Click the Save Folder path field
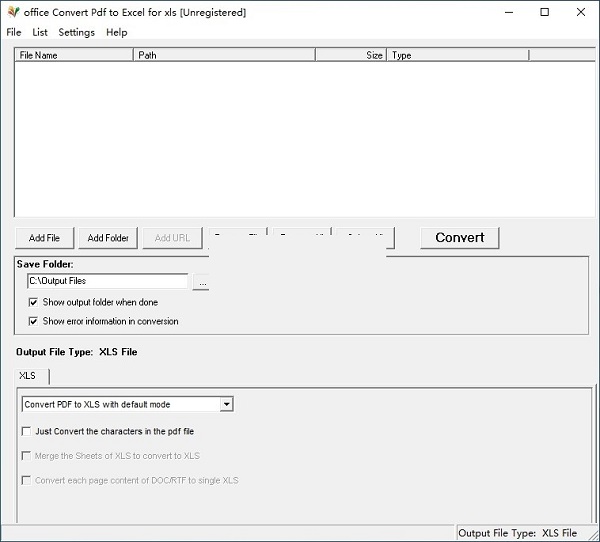The image size is (600, 542). click(x=108, y=281)
